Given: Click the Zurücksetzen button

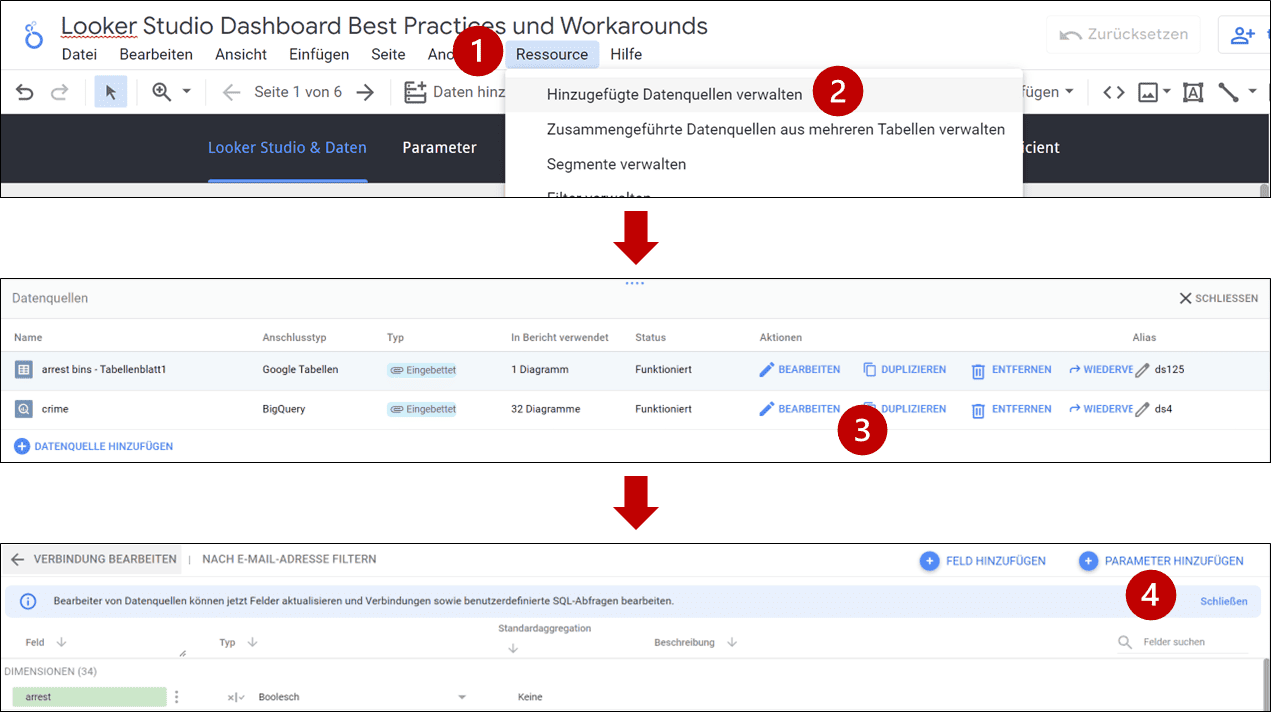Looking at the screenshot, I should point(1124,34).
